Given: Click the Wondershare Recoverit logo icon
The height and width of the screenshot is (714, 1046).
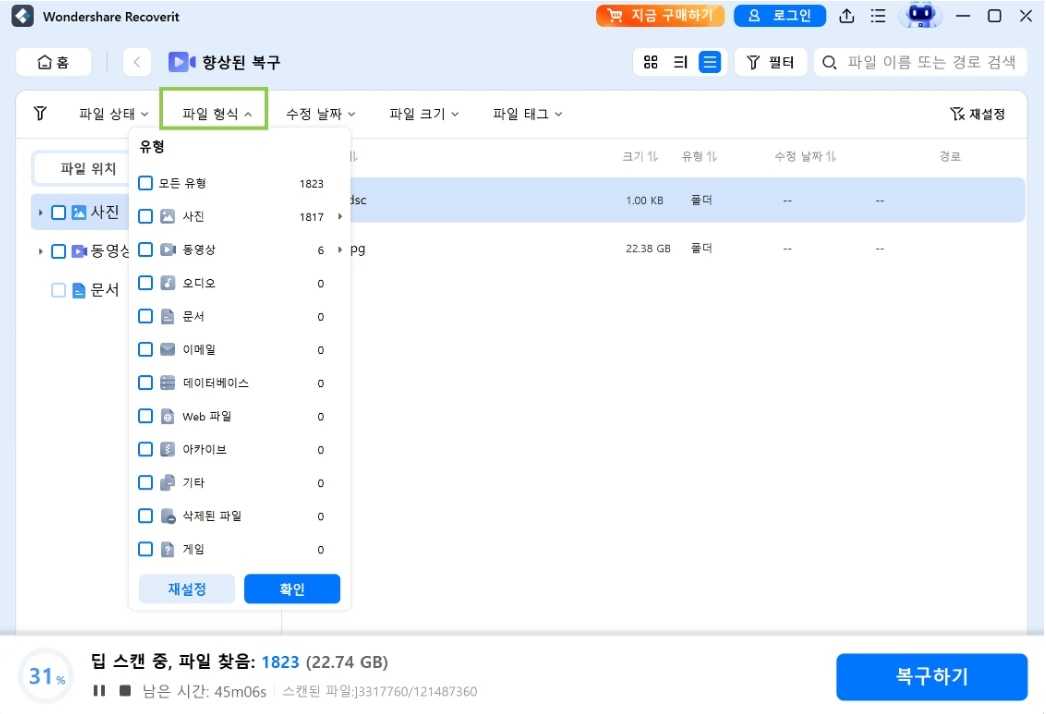Looking at the screenshot, I should [x=23, y=16].
